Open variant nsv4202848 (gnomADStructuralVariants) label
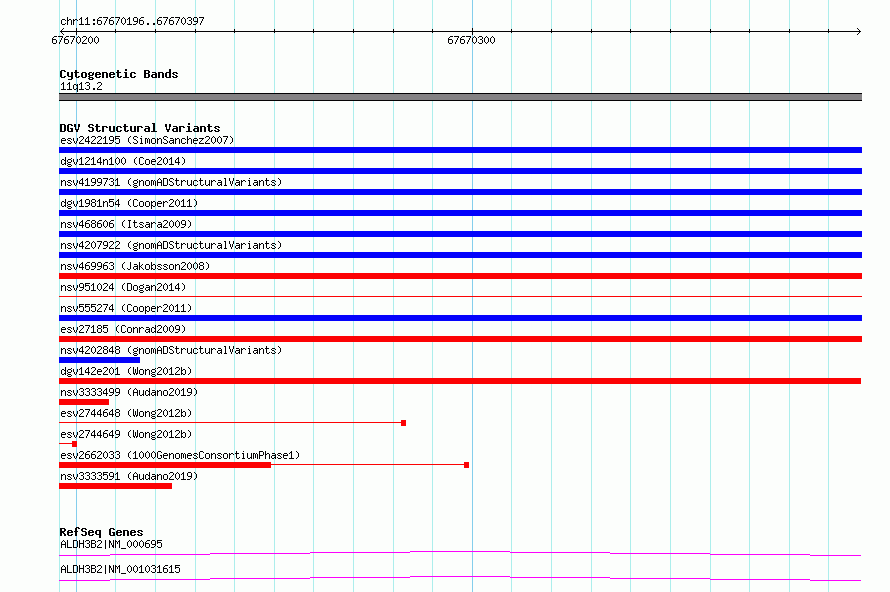This screenshot has height=592, width=890. 171,350
